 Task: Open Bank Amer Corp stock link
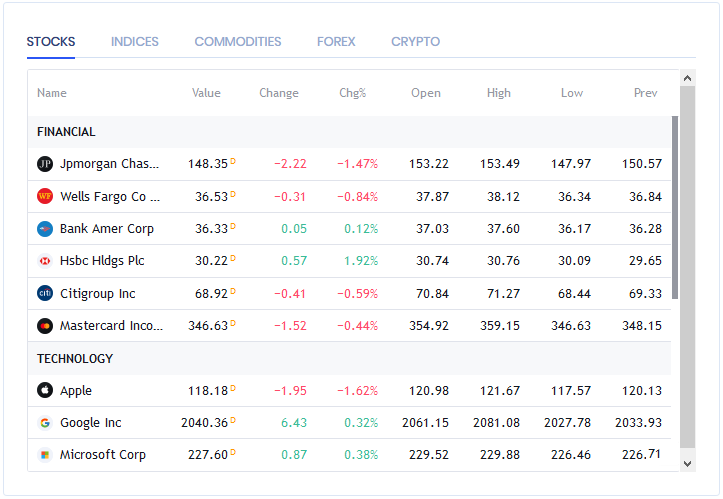pos(107,229)
